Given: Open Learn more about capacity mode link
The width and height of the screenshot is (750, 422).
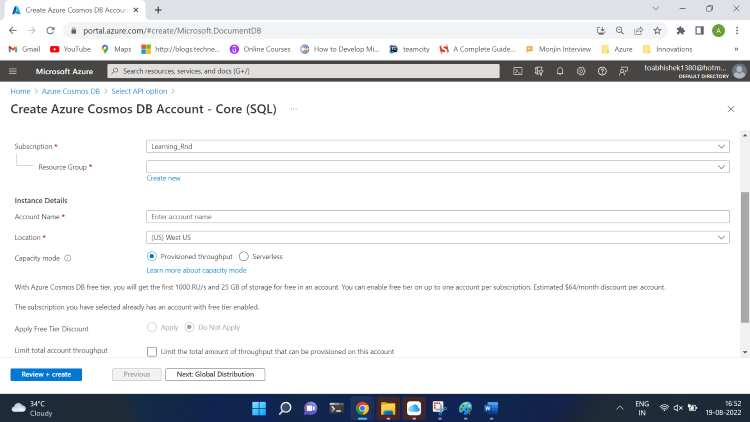Looking at the screenshot, I should point(197,270).
